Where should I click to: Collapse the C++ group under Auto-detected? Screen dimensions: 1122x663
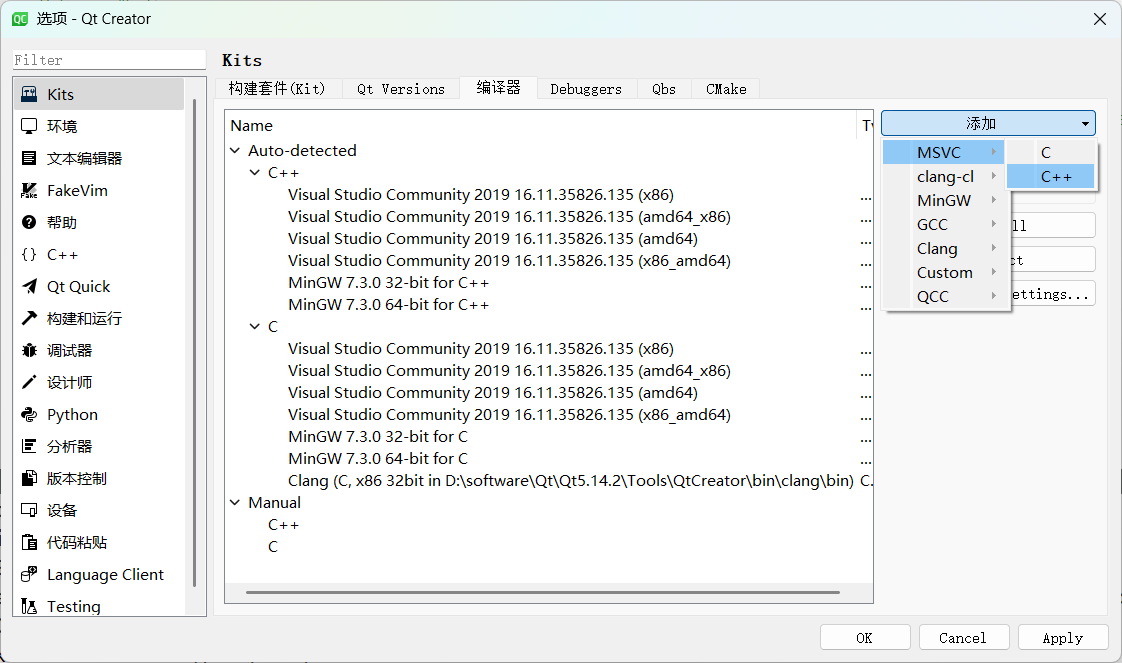click(255, 172)
